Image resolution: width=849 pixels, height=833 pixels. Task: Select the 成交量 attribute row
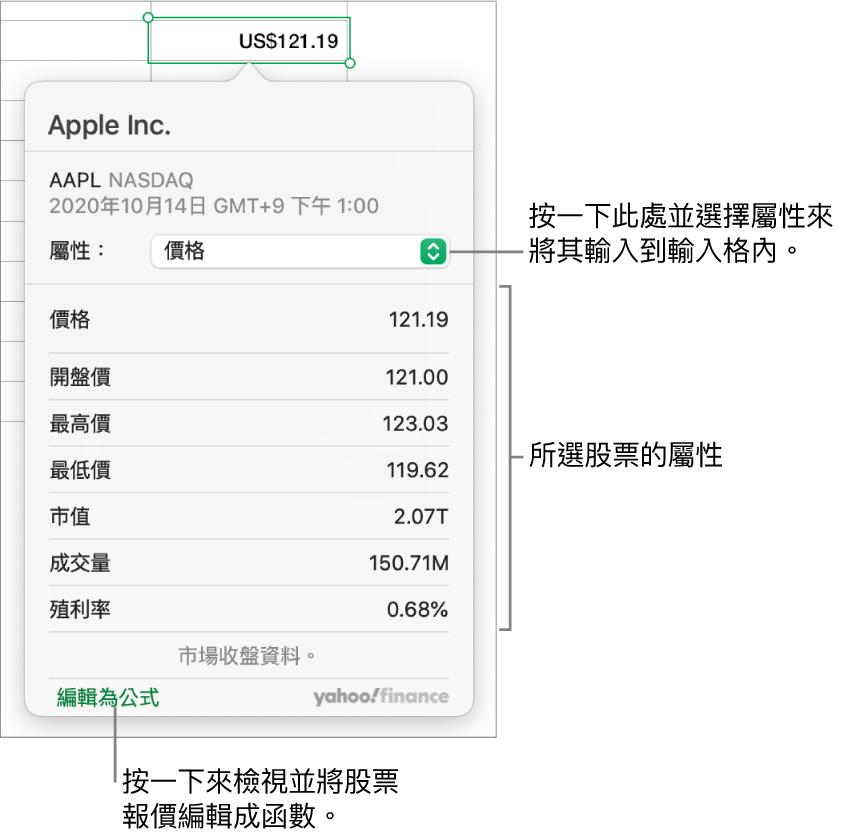pos(249,563)
